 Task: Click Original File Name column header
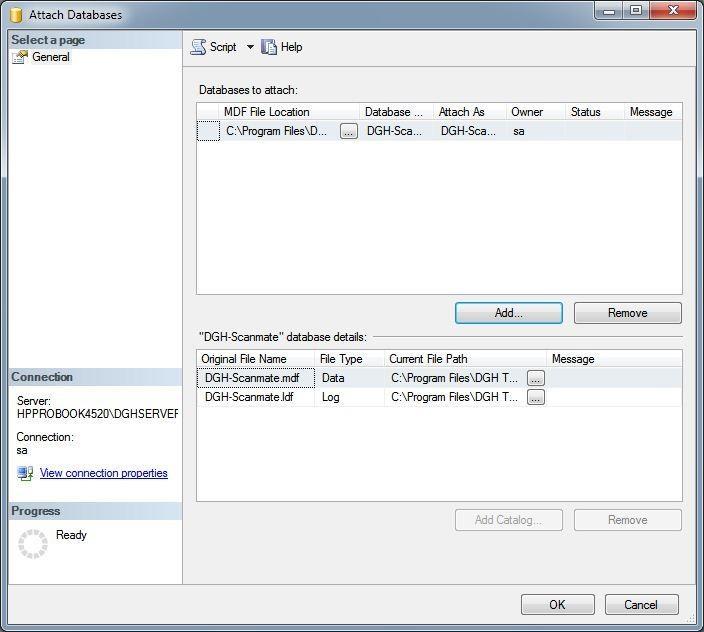point(256,359)
